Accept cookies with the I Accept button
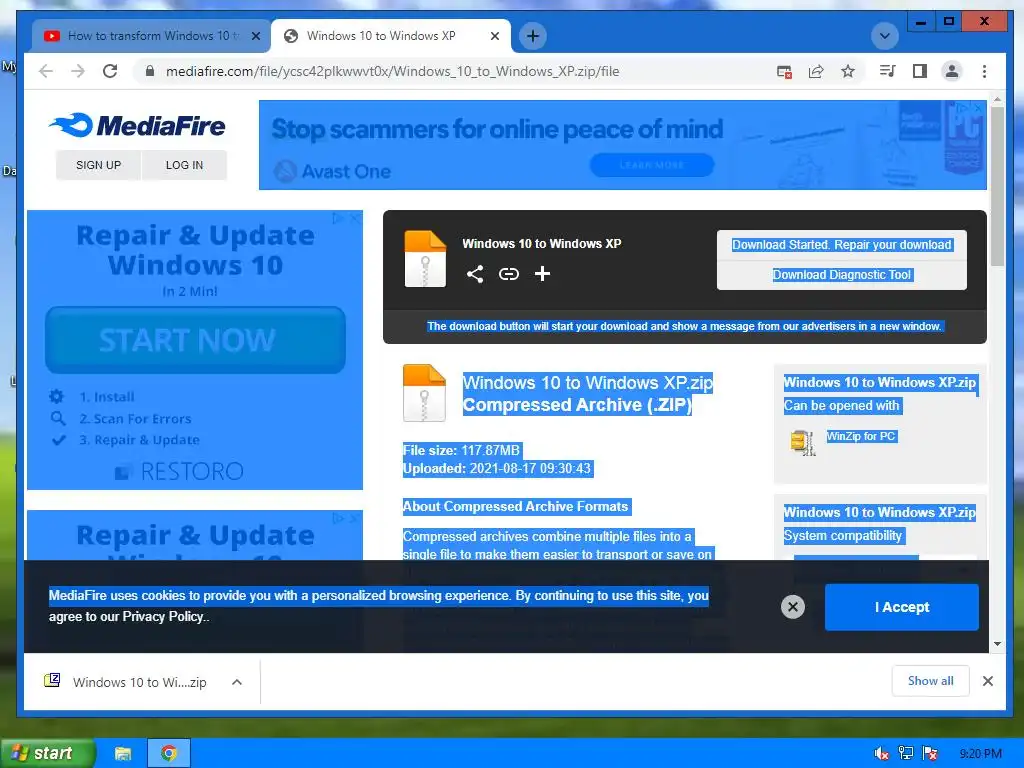The width and height of the screenshot is (1024, 768). click(x=901, y=607)
